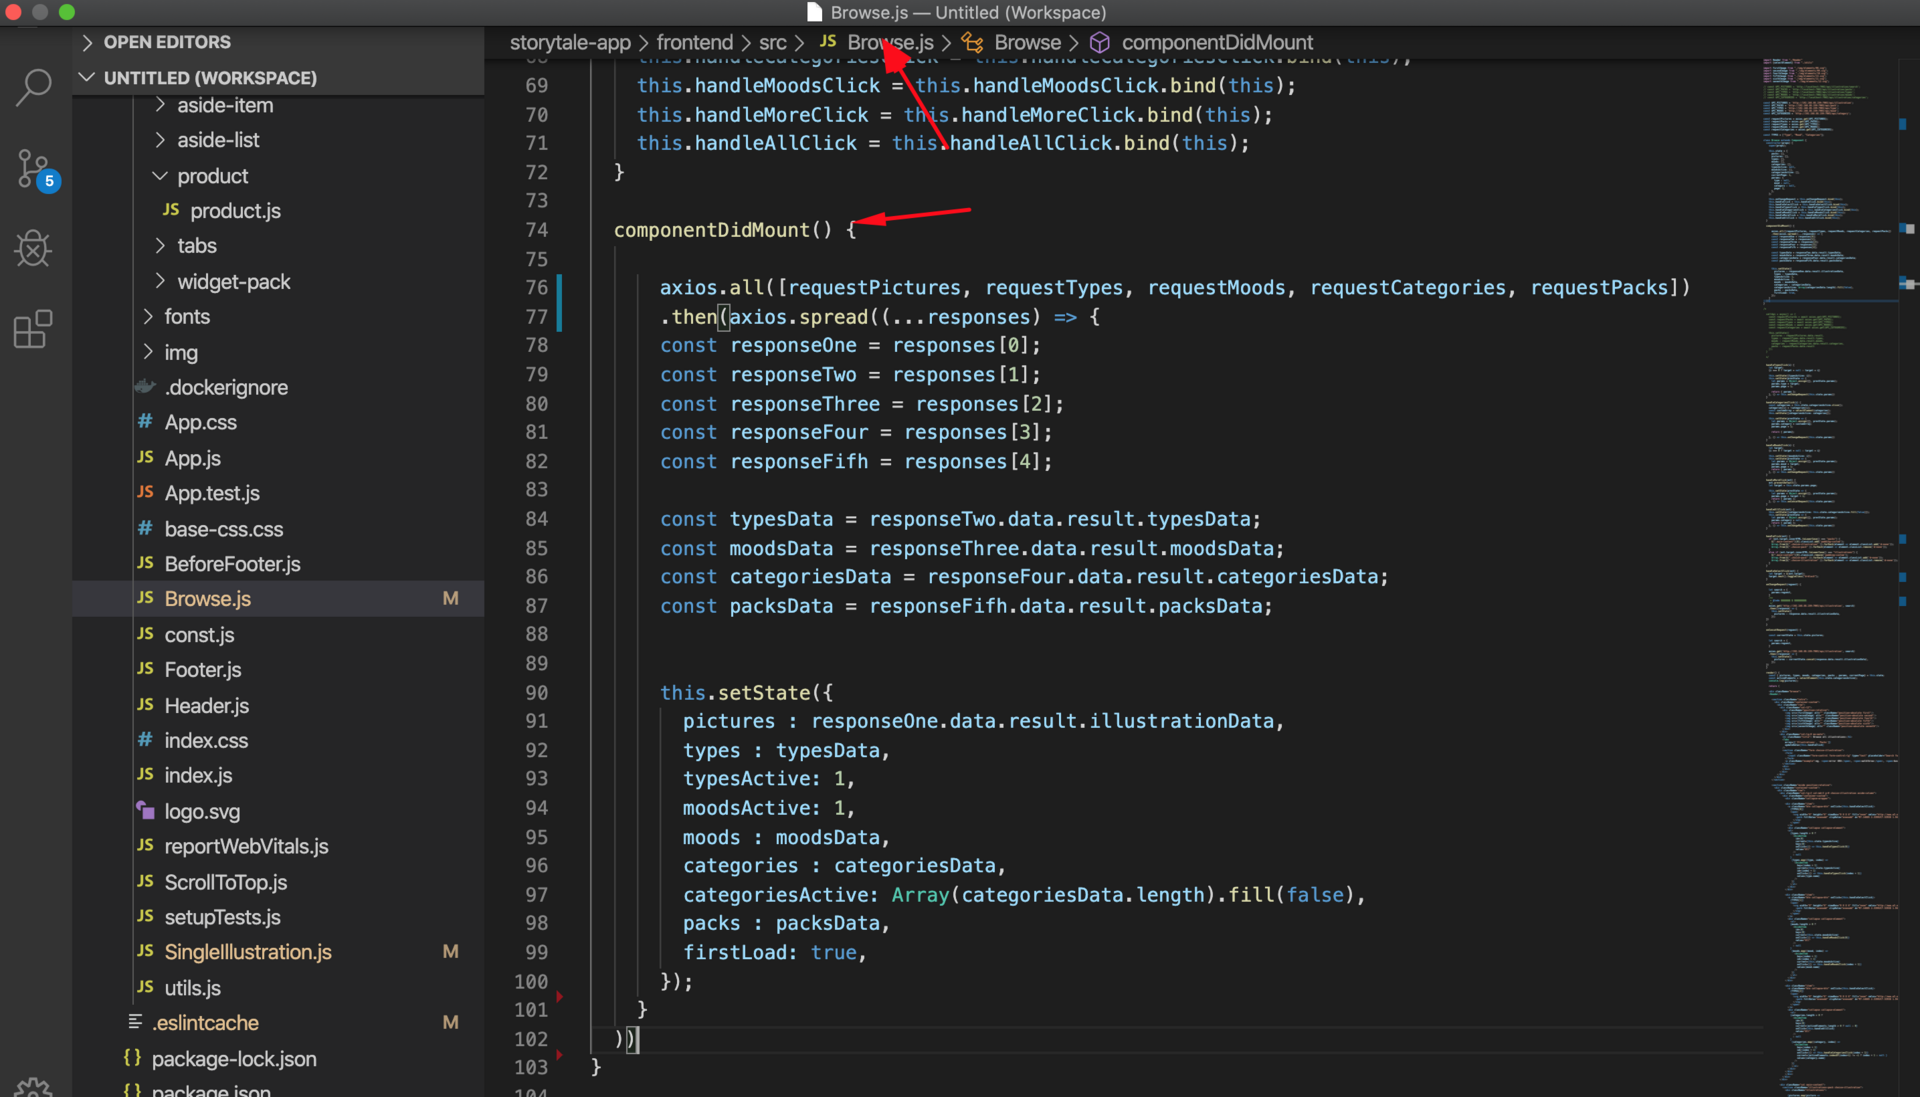Open App.js in the explorer
Image resolution: width=1920 pixels, height=1097 pixels.
192,458
